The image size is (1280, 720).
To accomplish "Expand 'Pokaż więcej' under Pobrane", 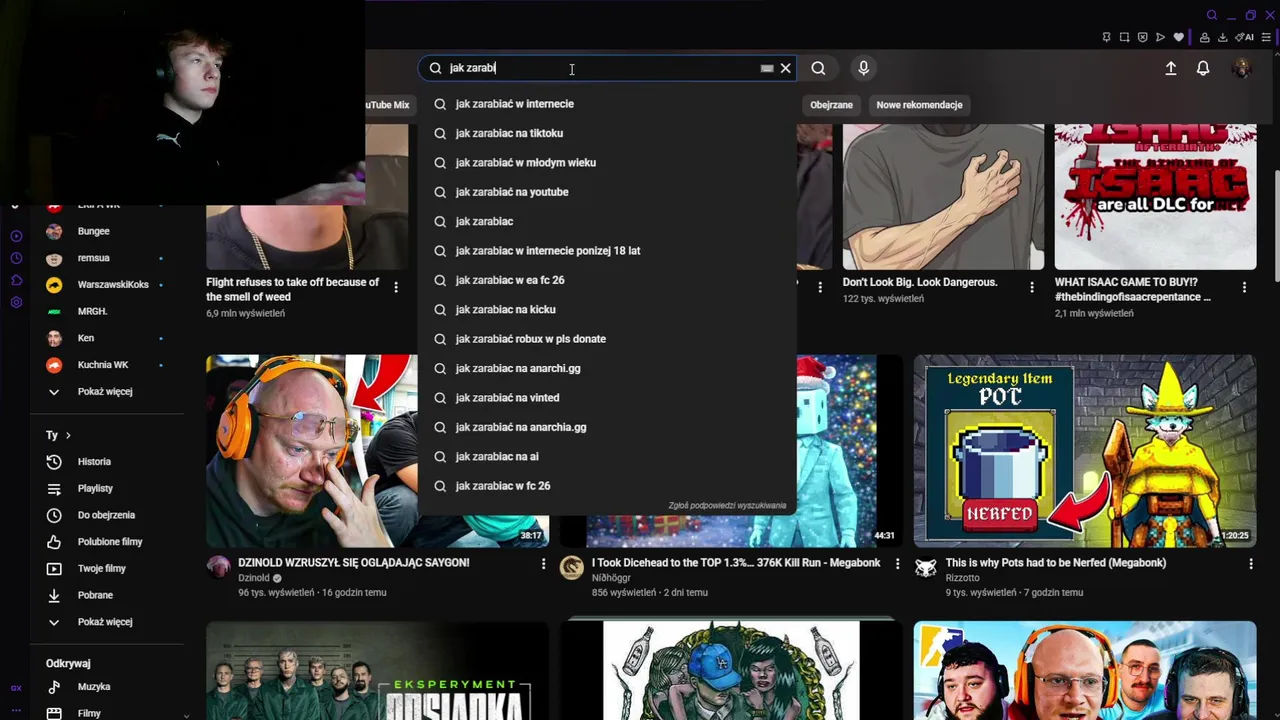I will click(x=108, y=622).
